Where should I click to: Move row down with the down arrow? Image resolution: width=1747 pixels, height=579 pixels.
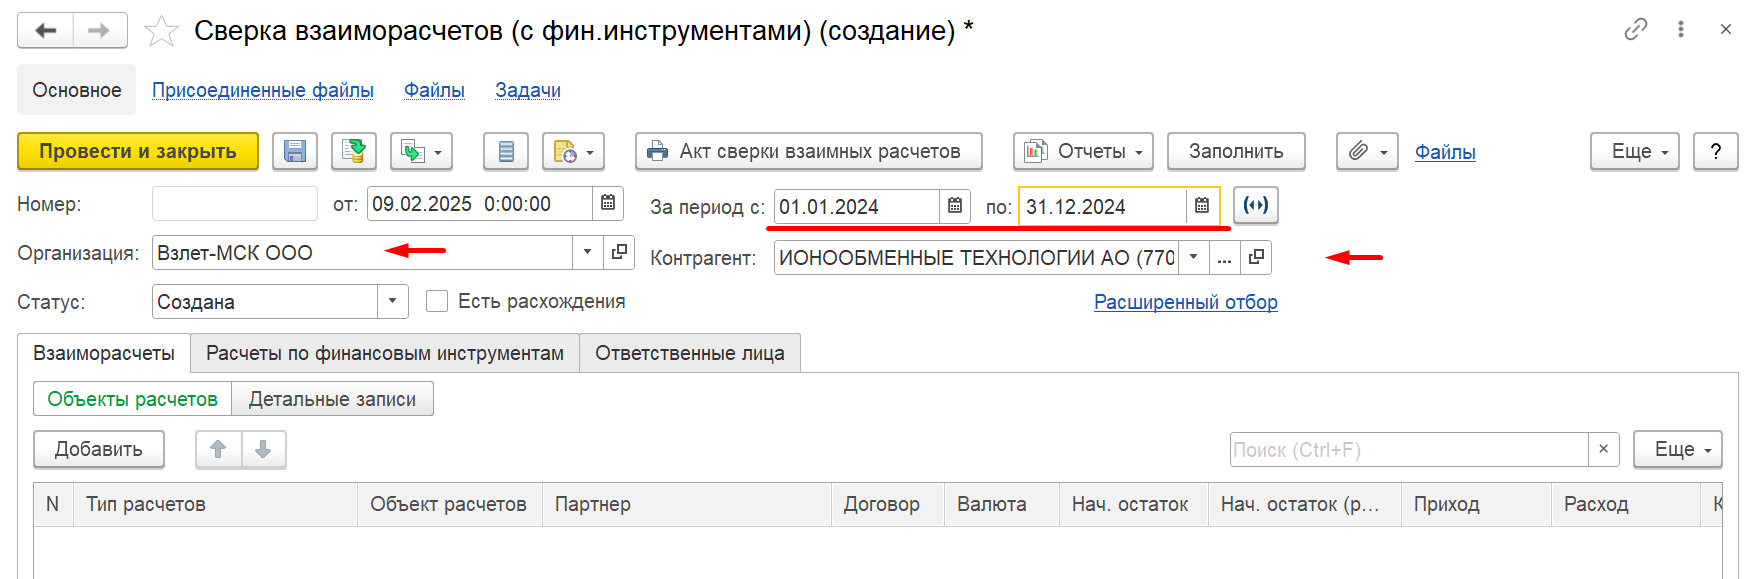tap(264, 449)
